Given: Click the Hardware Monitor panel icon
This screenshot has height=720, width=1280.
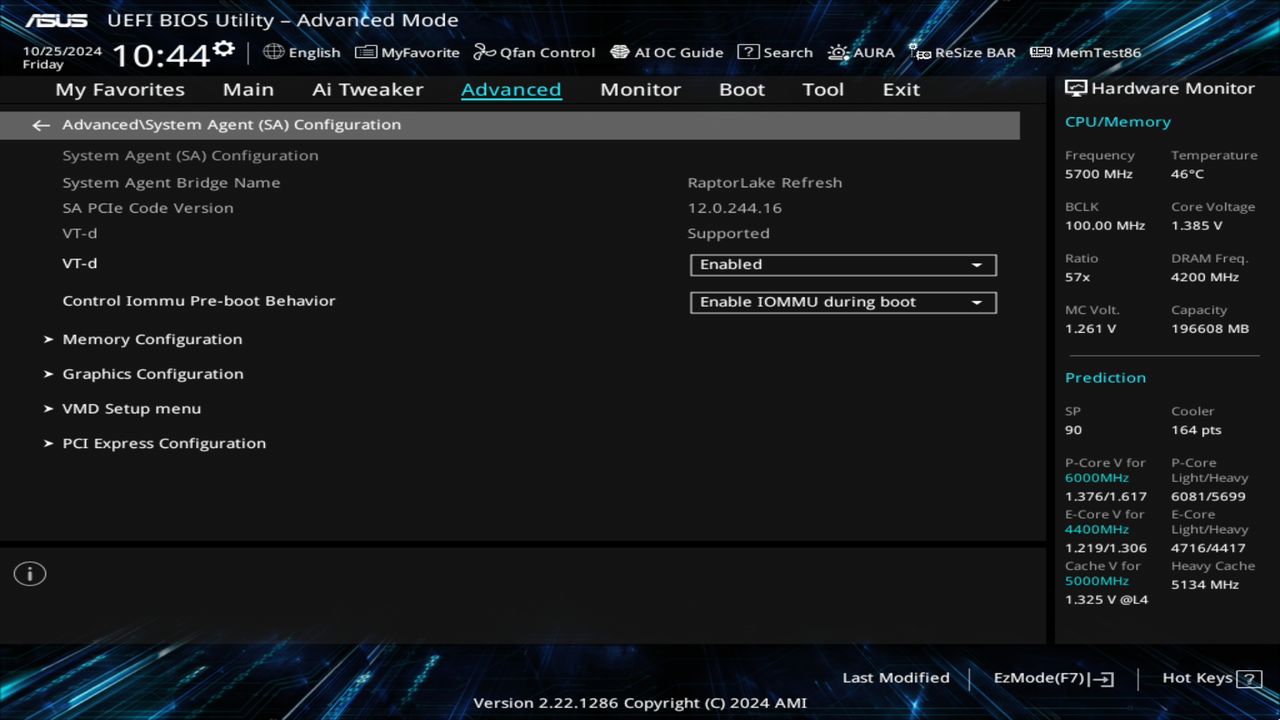Looking at the screenshot, I should click(1076, 88).
